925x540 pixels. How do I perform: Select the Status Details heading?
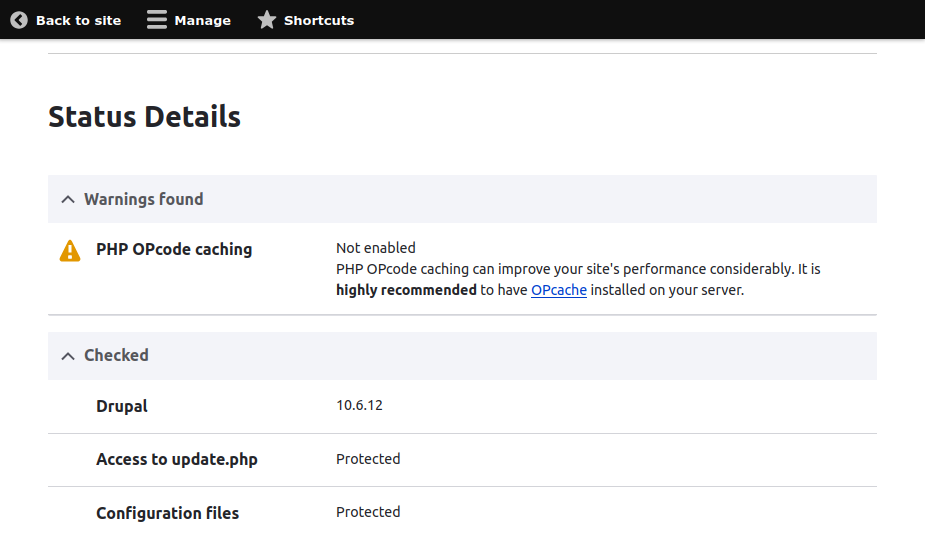[x=145, y=117]
